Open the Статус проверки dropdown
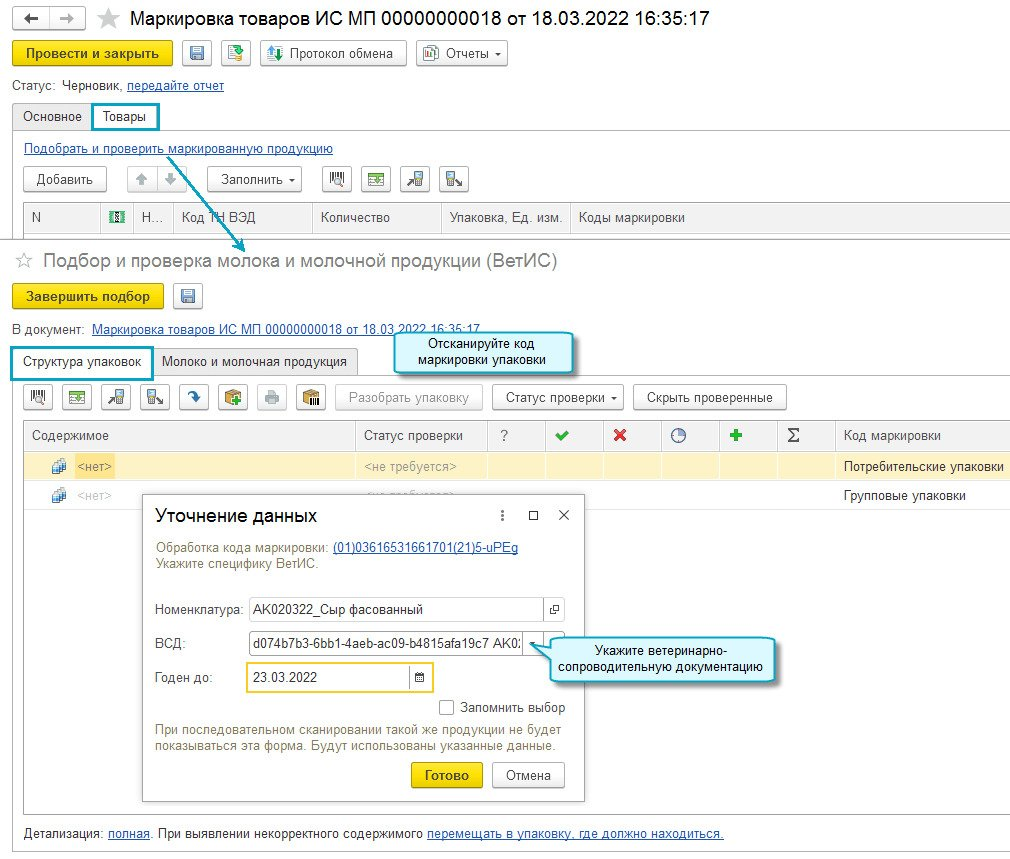Viewport: 1010px width, 859px height. 557,397
